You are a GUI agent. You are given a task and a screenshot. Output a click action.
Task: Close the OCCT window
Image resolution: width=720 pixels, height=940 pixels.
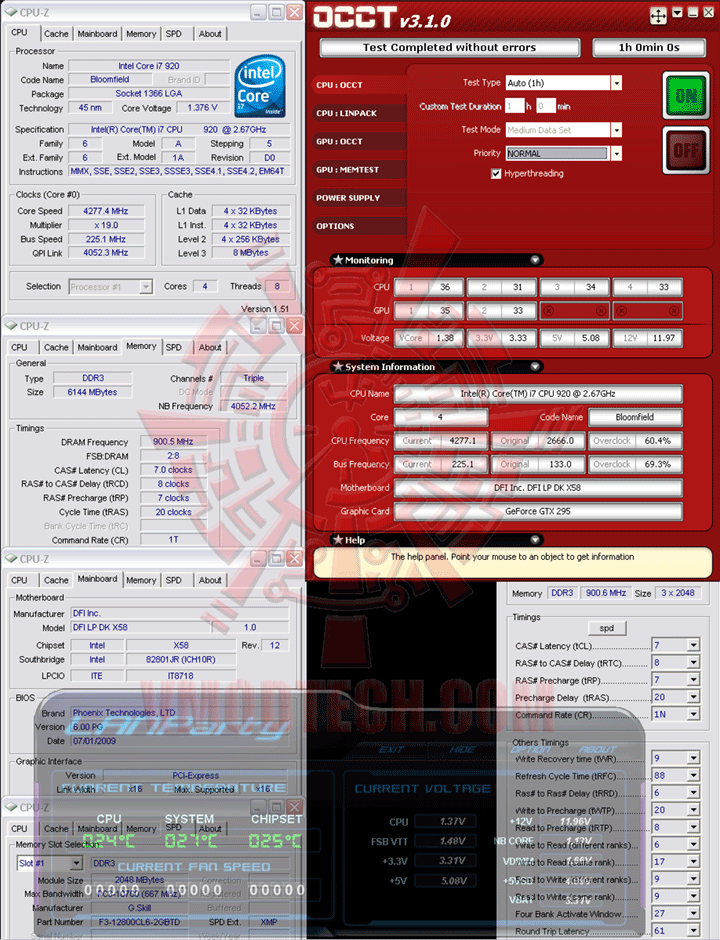pos(708,13)
